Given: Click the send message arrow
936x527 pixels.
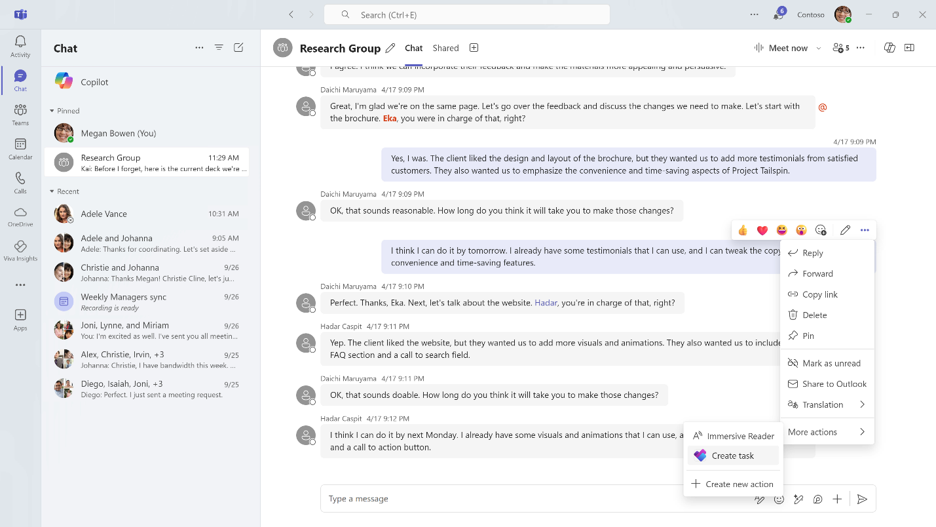Looking at the screenshot, I should pyautogui.click(x=862, y=499).
